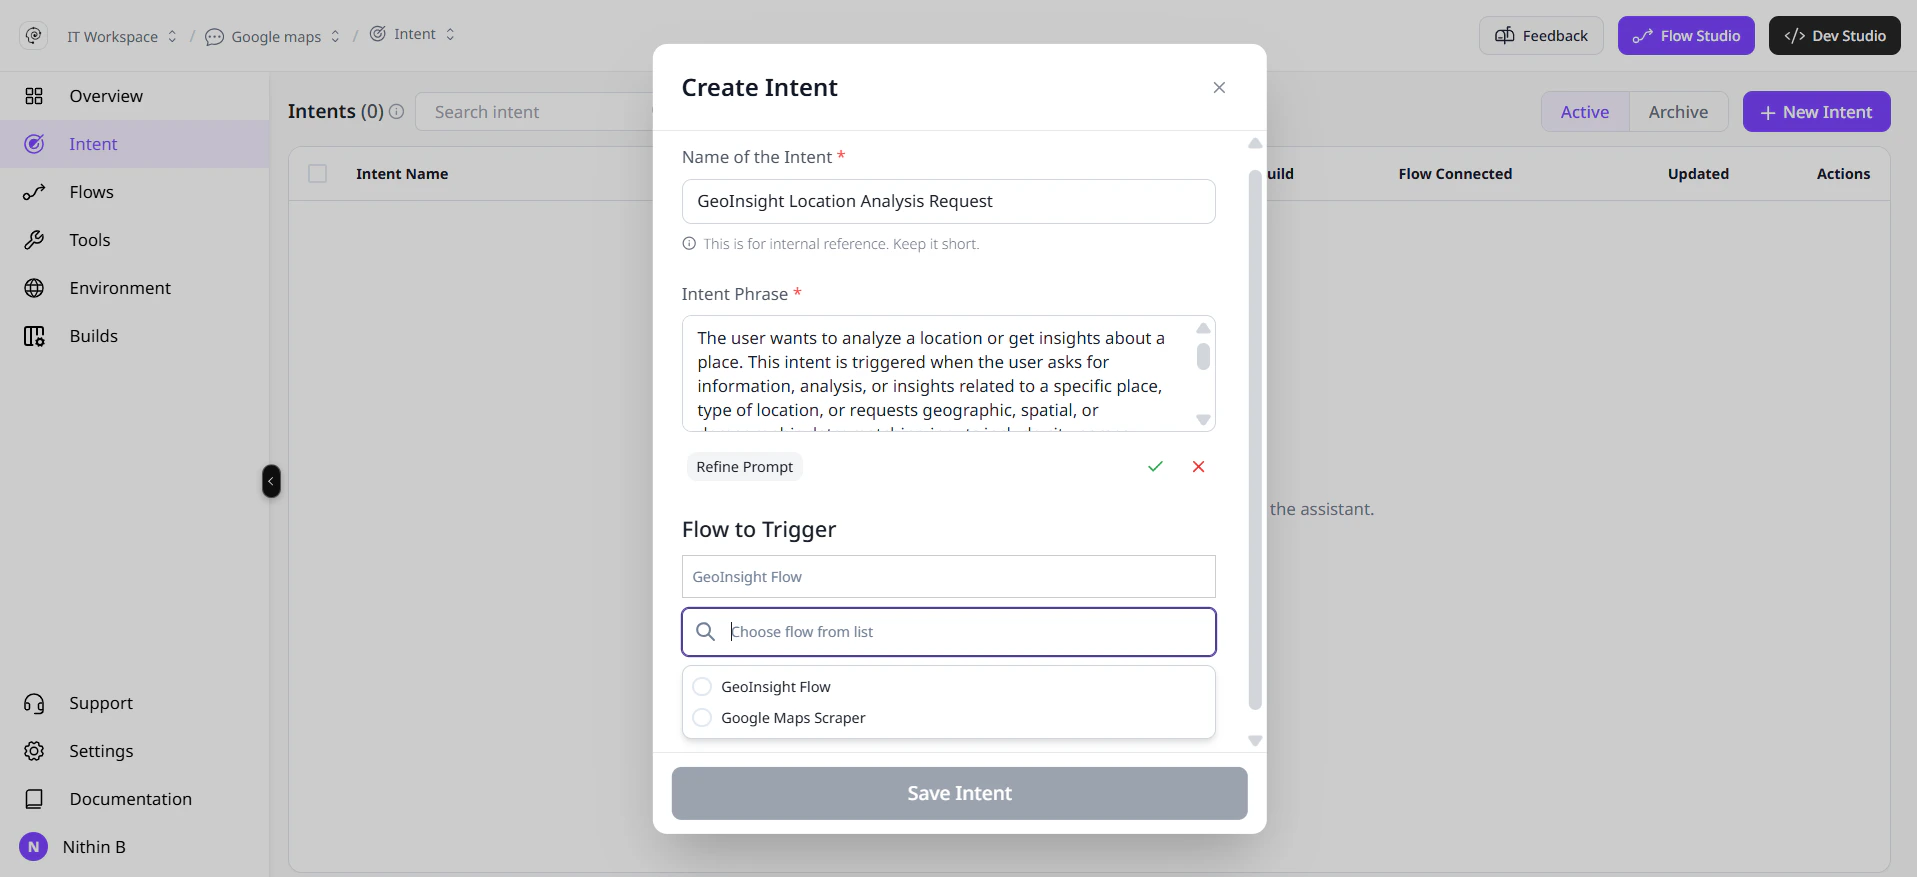Open the Google maps assistant dropdown
Viewport: 1917px width, 877px height.
273,36
